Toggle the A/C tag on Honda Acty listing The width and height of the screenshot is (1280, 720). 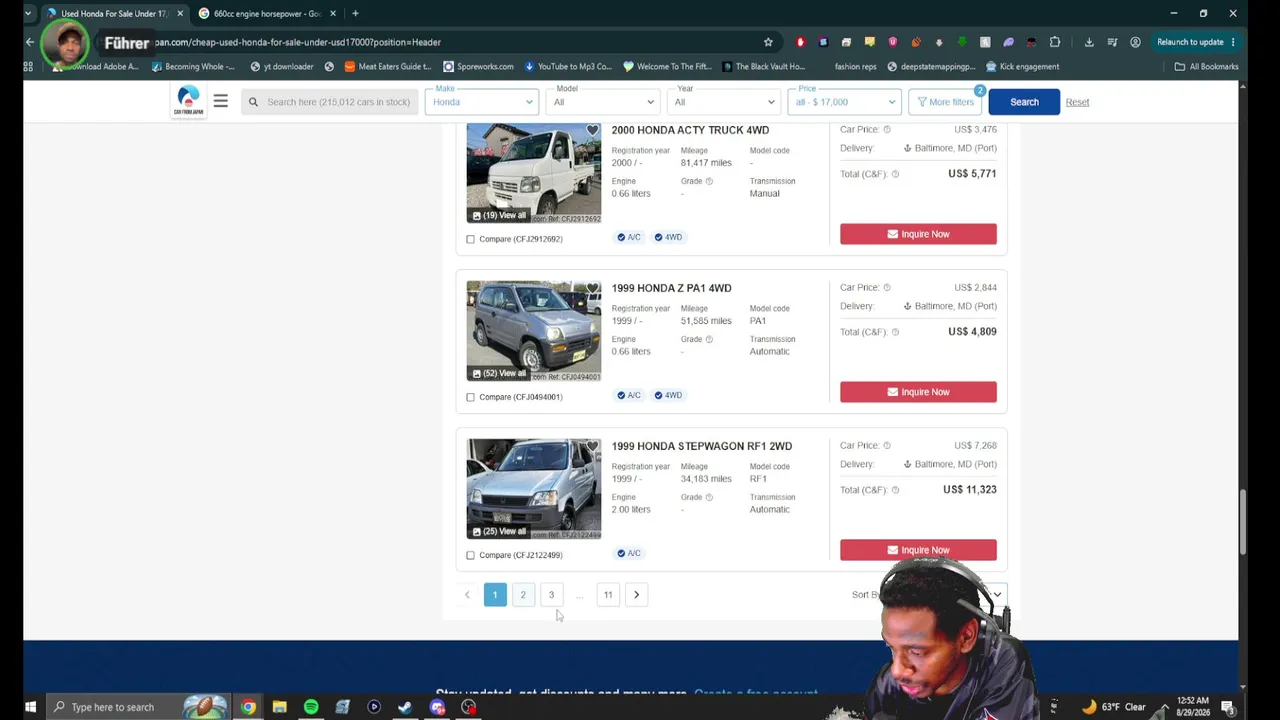tap(629, 237)
